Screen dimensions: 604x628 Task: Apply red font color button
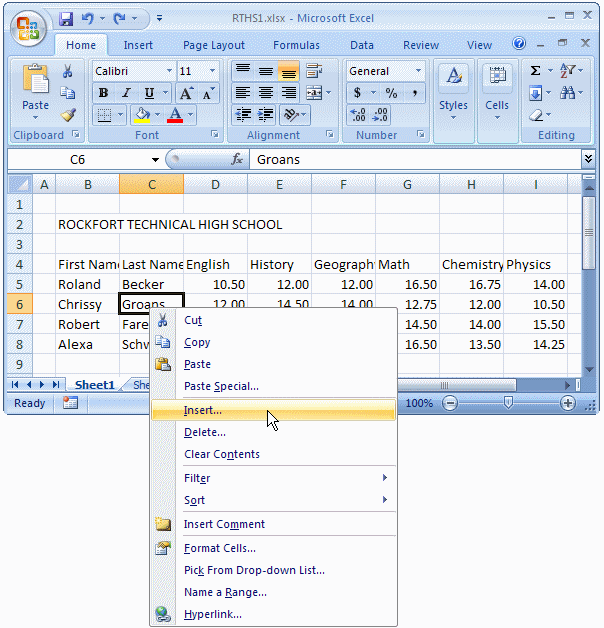click(x=175, y=115)
